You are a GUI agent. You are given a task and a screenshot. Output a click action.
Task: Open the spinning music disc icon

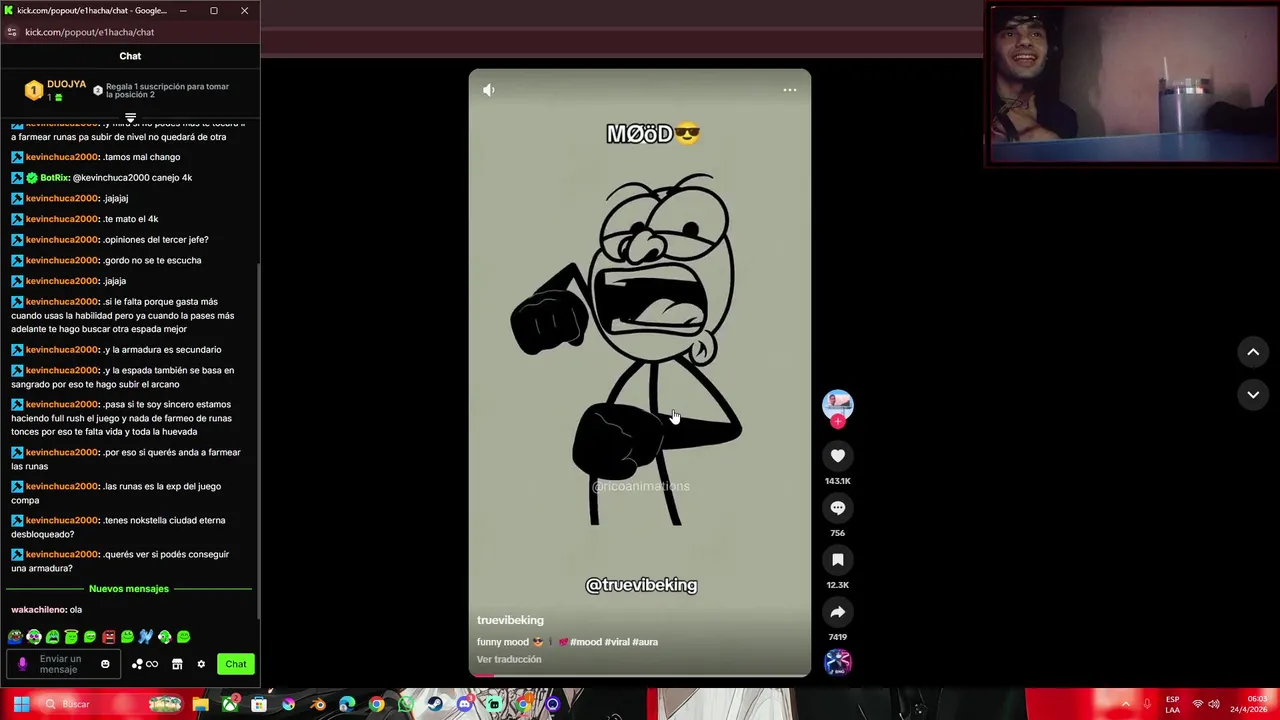coord(838,662)
